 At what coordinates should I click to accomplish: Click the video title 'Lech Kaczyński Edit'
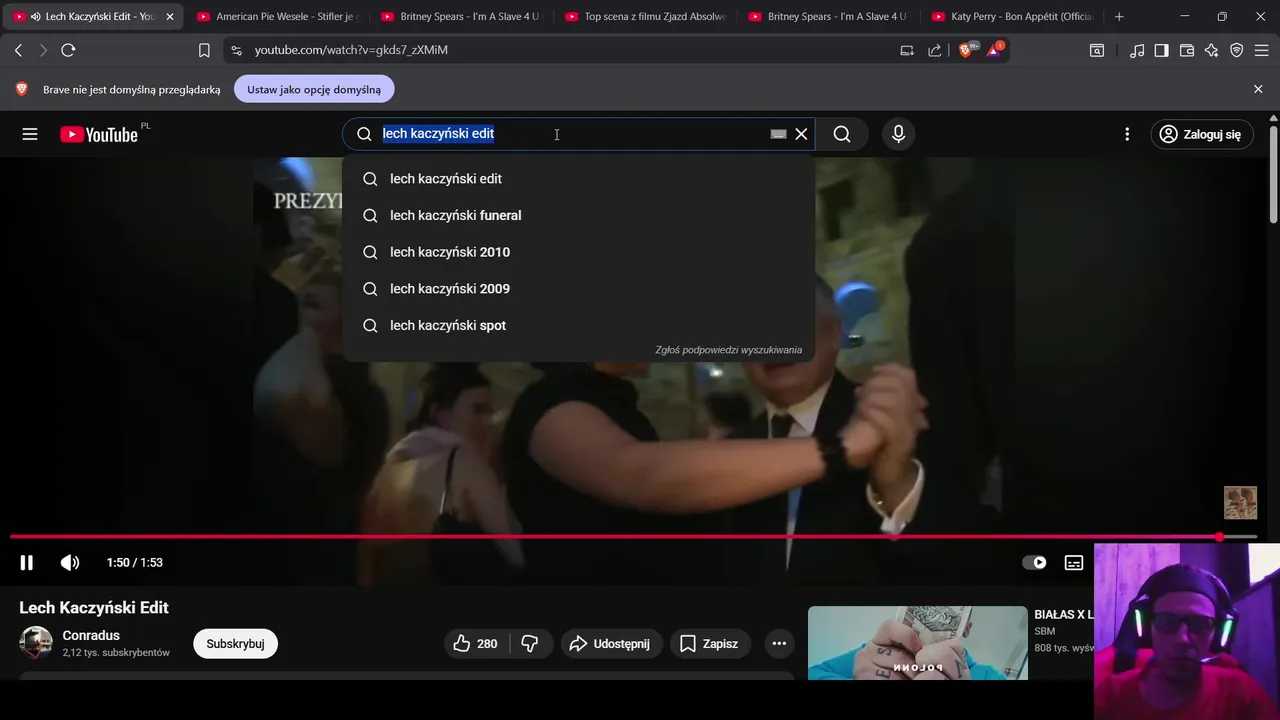click(94, 608)
